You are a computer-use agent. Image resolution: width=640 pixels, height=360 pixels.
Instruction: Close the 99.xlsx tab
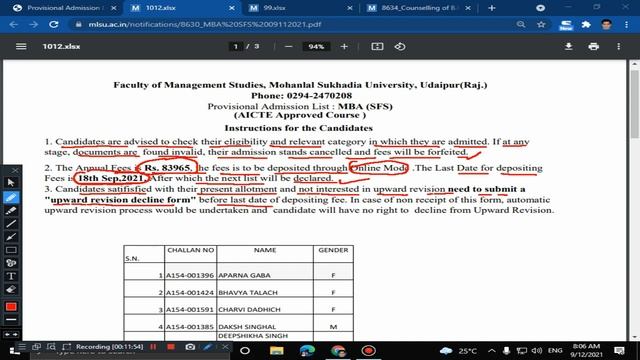click(350, 8)
